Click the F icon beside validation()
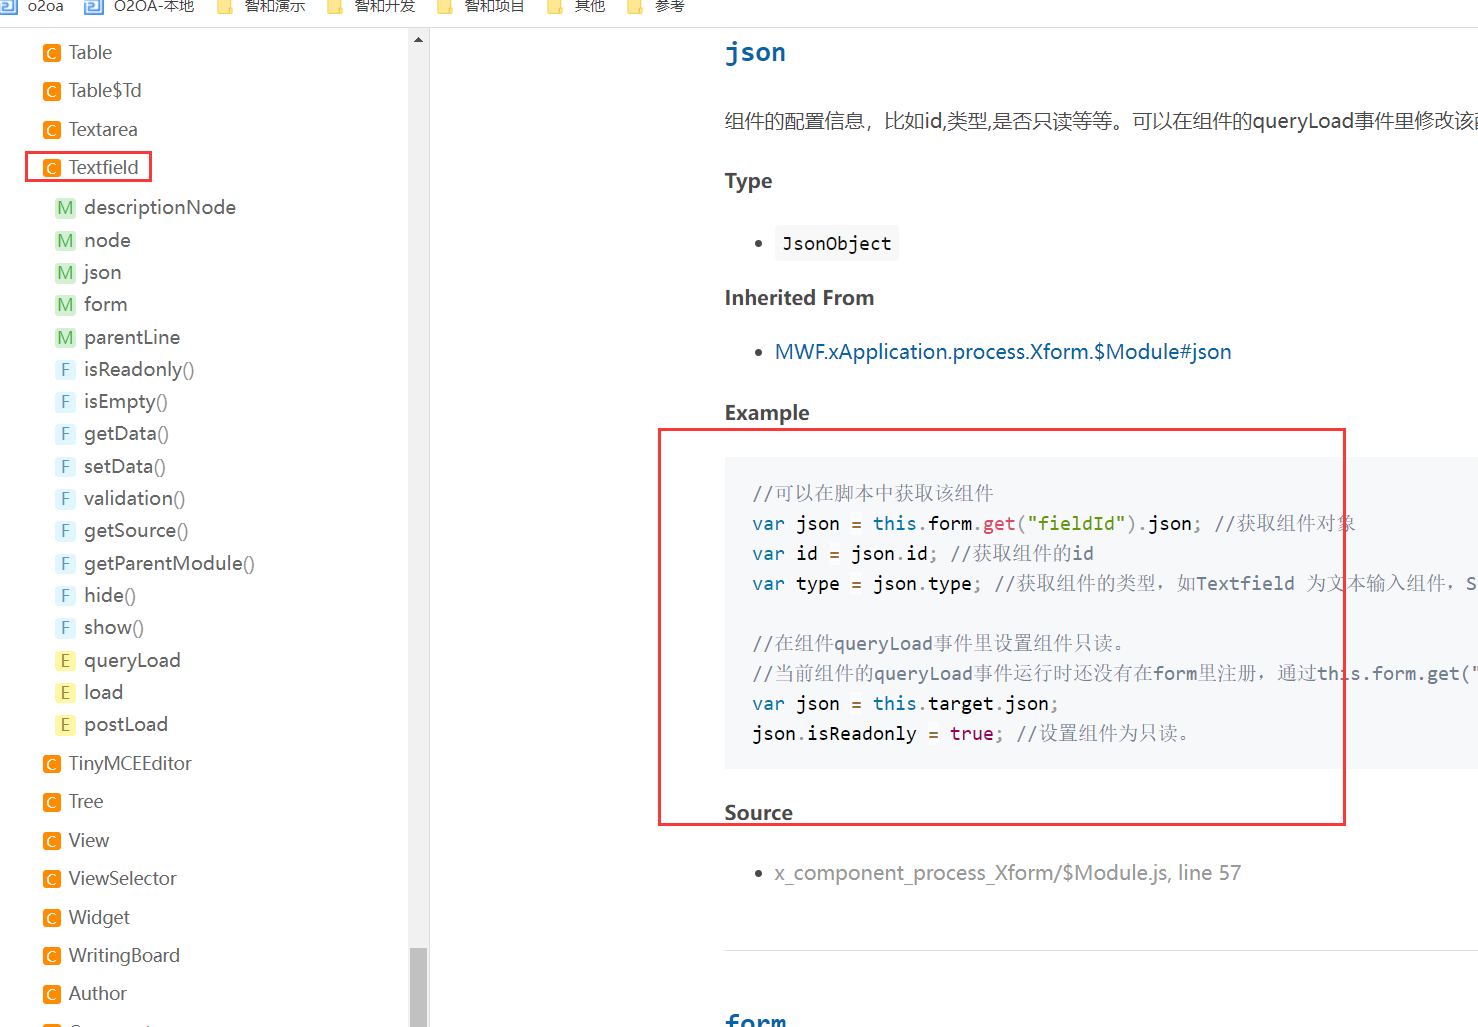 pos(65,499)
